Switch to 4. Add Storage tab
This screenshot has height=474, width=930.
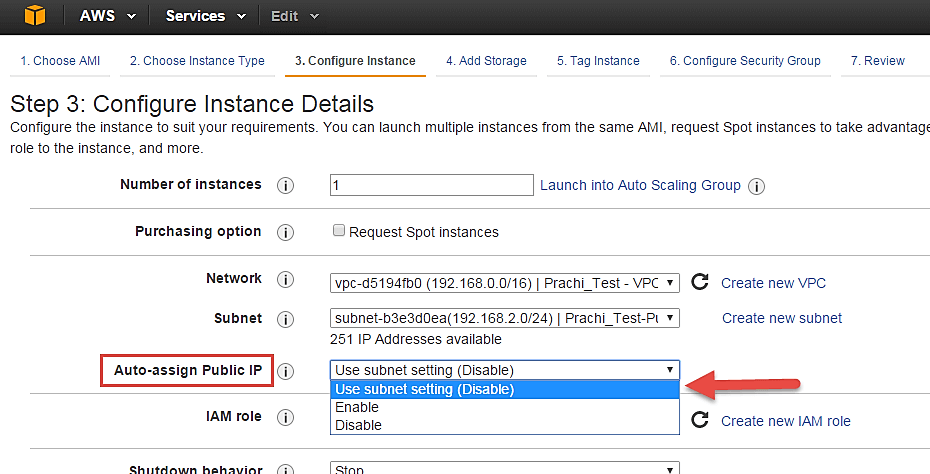point(486,61)
